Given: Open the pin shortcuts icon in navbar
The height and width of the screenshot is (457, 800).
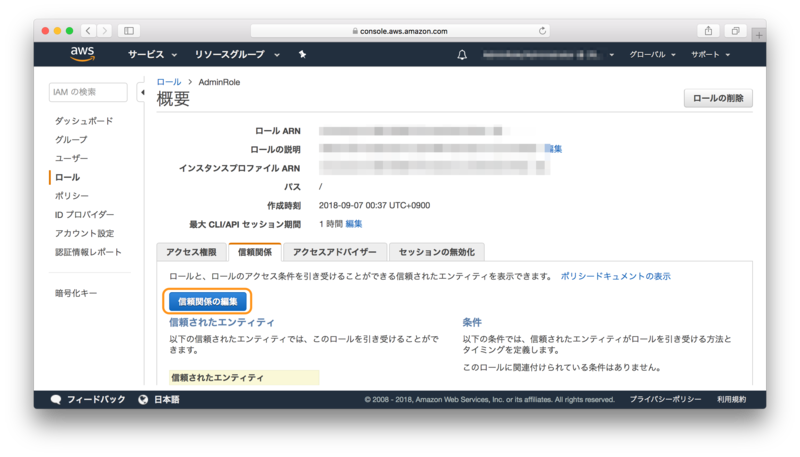Looking at the screenshot, I should pos(302,54).
